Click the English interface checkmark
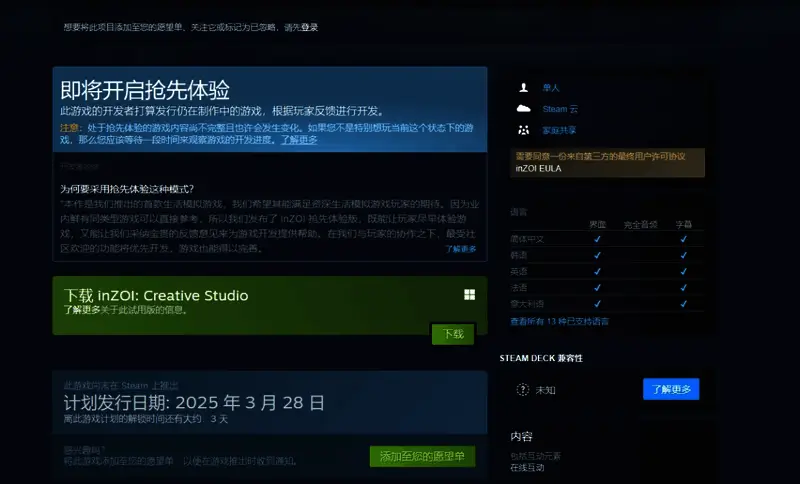Image resolution: width=800 pixels, height=484 pixels. click(597, 271)
